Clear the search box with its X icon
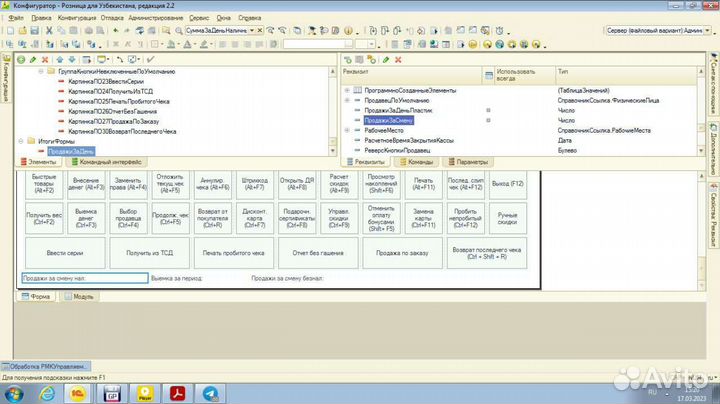Screen dimensions: 720x404 coord(260,30)
